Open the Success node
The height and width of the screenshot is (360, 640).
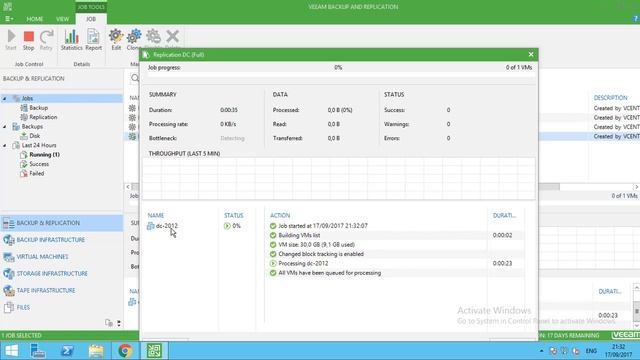[39, 164]
